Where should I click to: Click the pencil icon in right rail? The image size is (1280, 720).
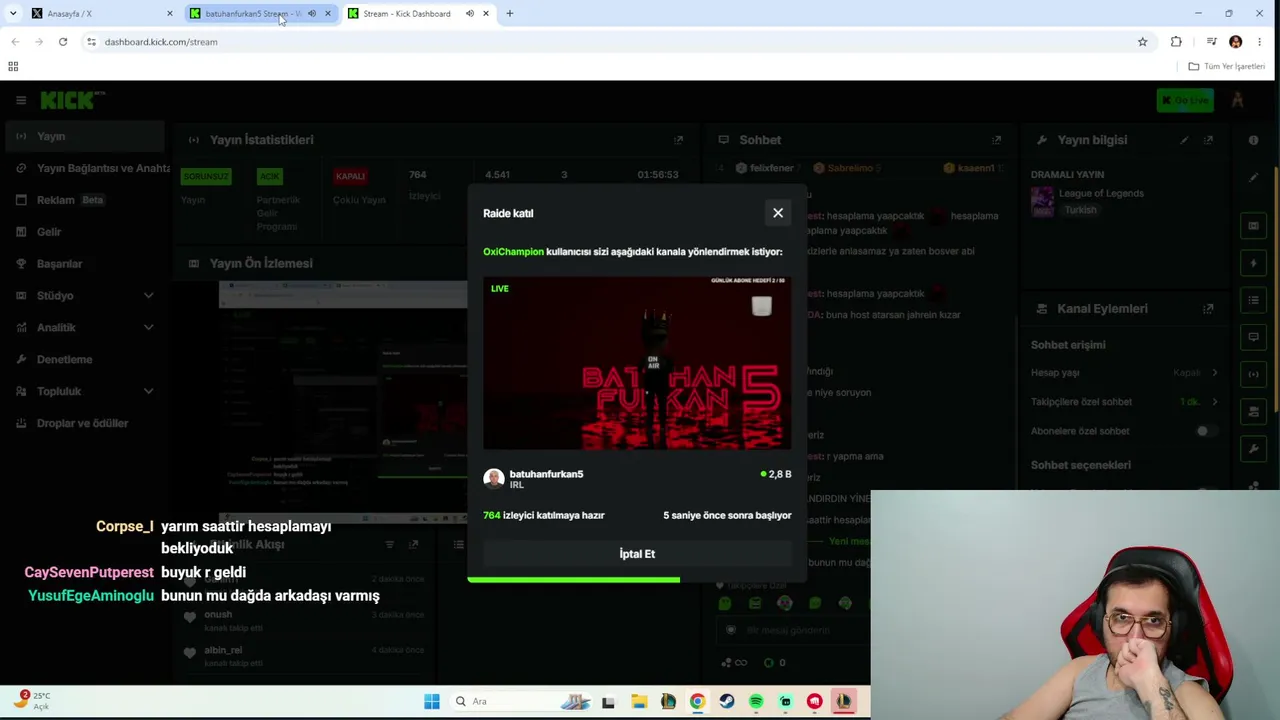point(1253,177)
